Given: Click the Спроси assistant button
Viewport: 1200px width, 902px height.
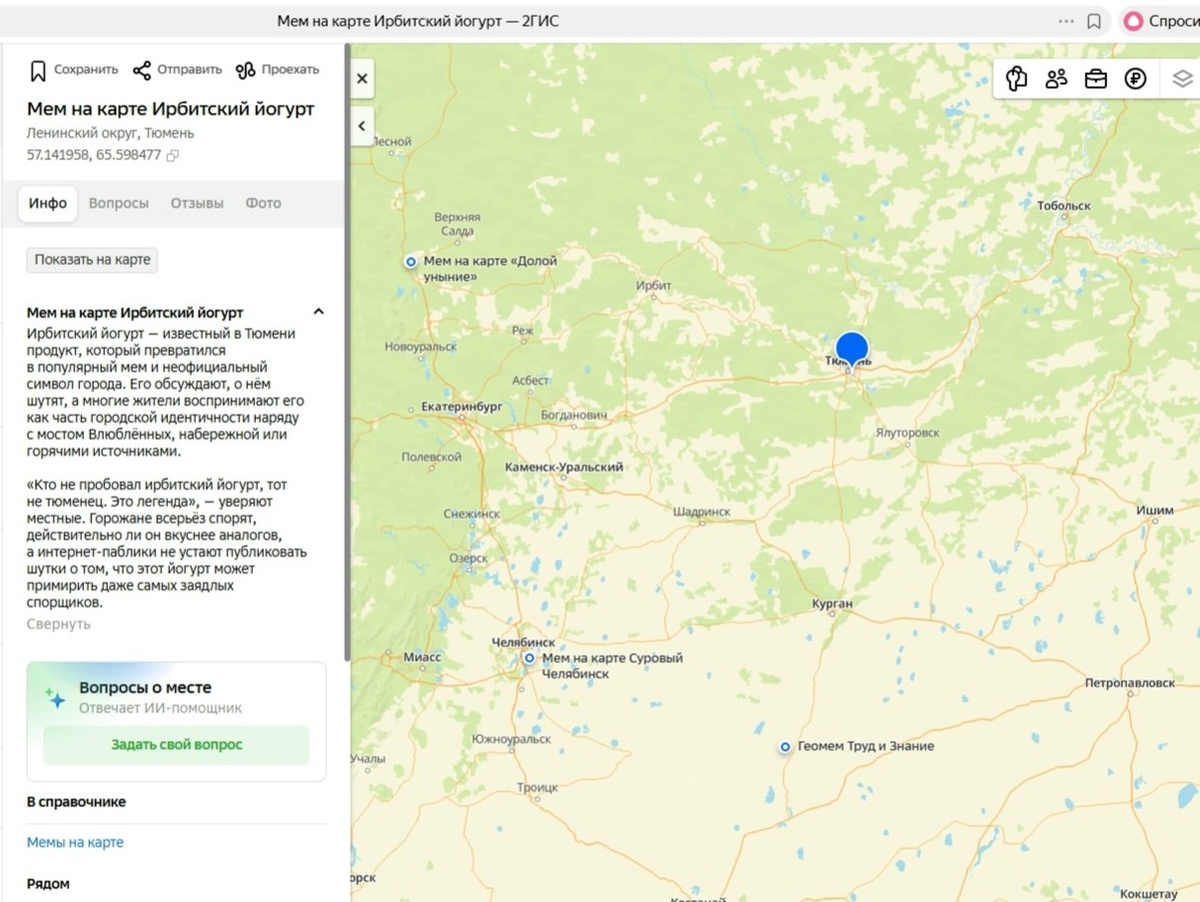Looking at the screenshot, I should (1161, 21).
